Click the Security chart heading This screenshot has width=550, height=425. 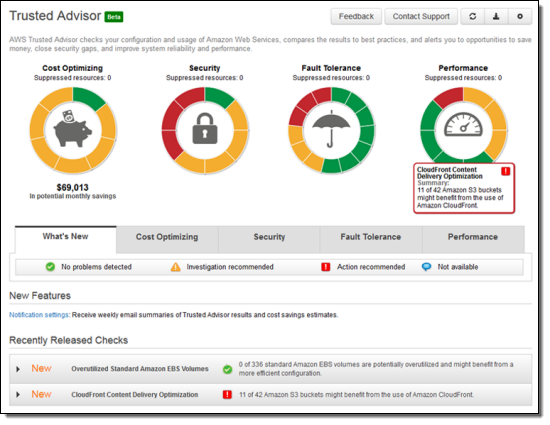205,68
